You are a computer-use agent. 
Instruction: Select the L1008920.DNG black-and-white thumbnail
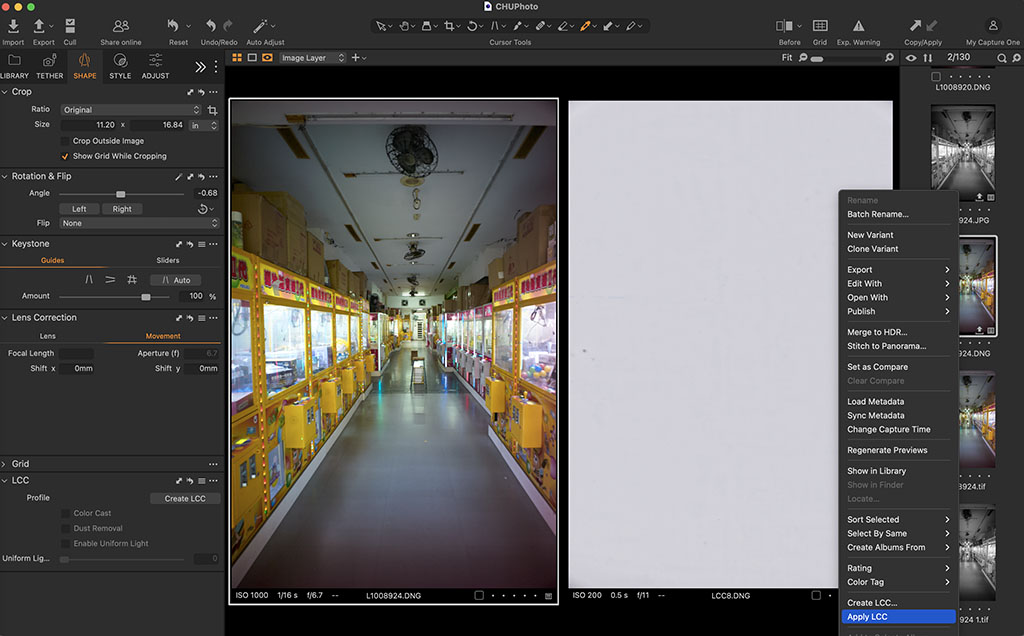point(962,150)
